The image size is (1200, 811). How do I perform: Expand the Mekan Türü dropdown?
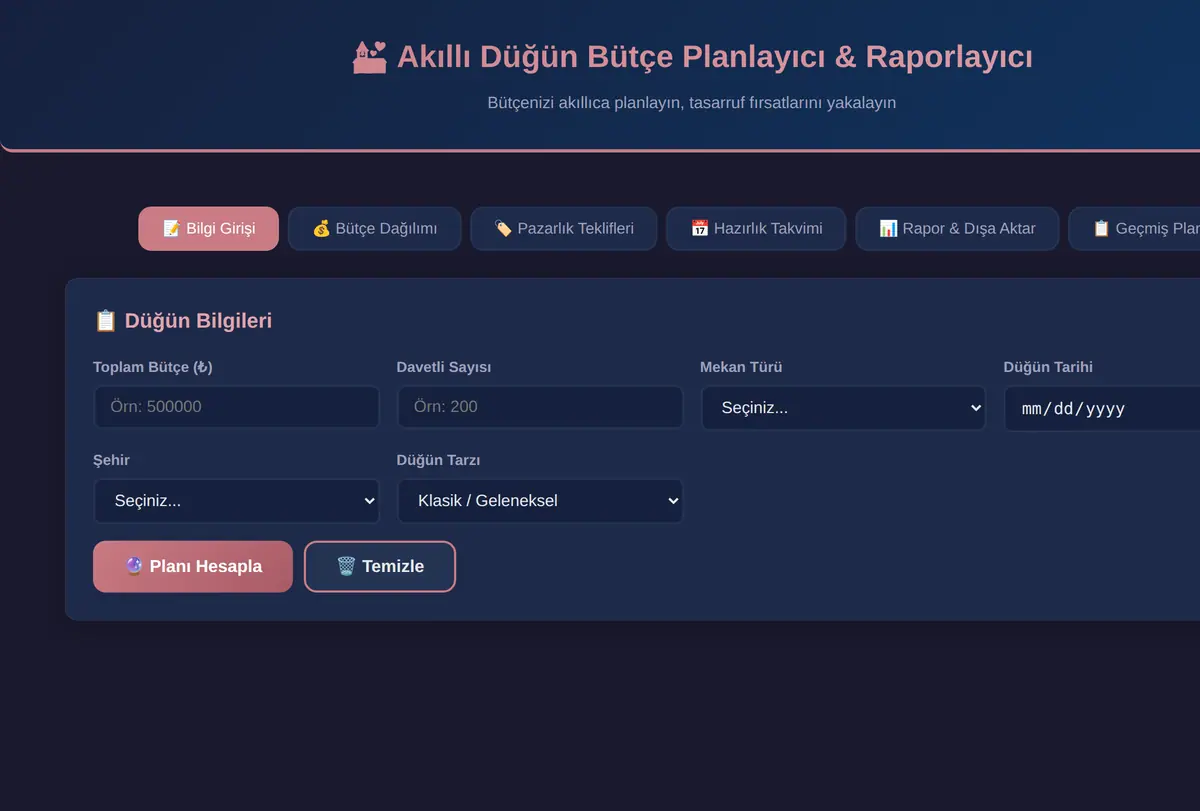[x=843, y=408]
